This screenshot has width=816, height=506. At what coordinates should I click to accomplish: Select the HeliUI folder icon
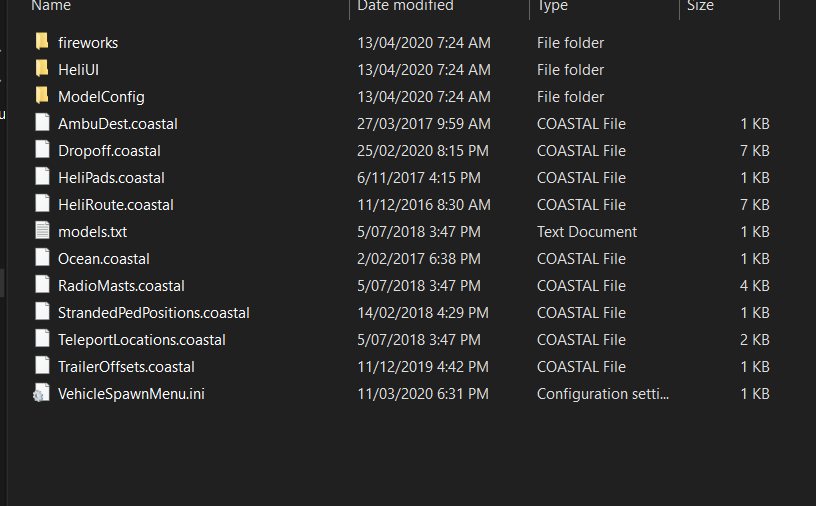tap(41, 69)
